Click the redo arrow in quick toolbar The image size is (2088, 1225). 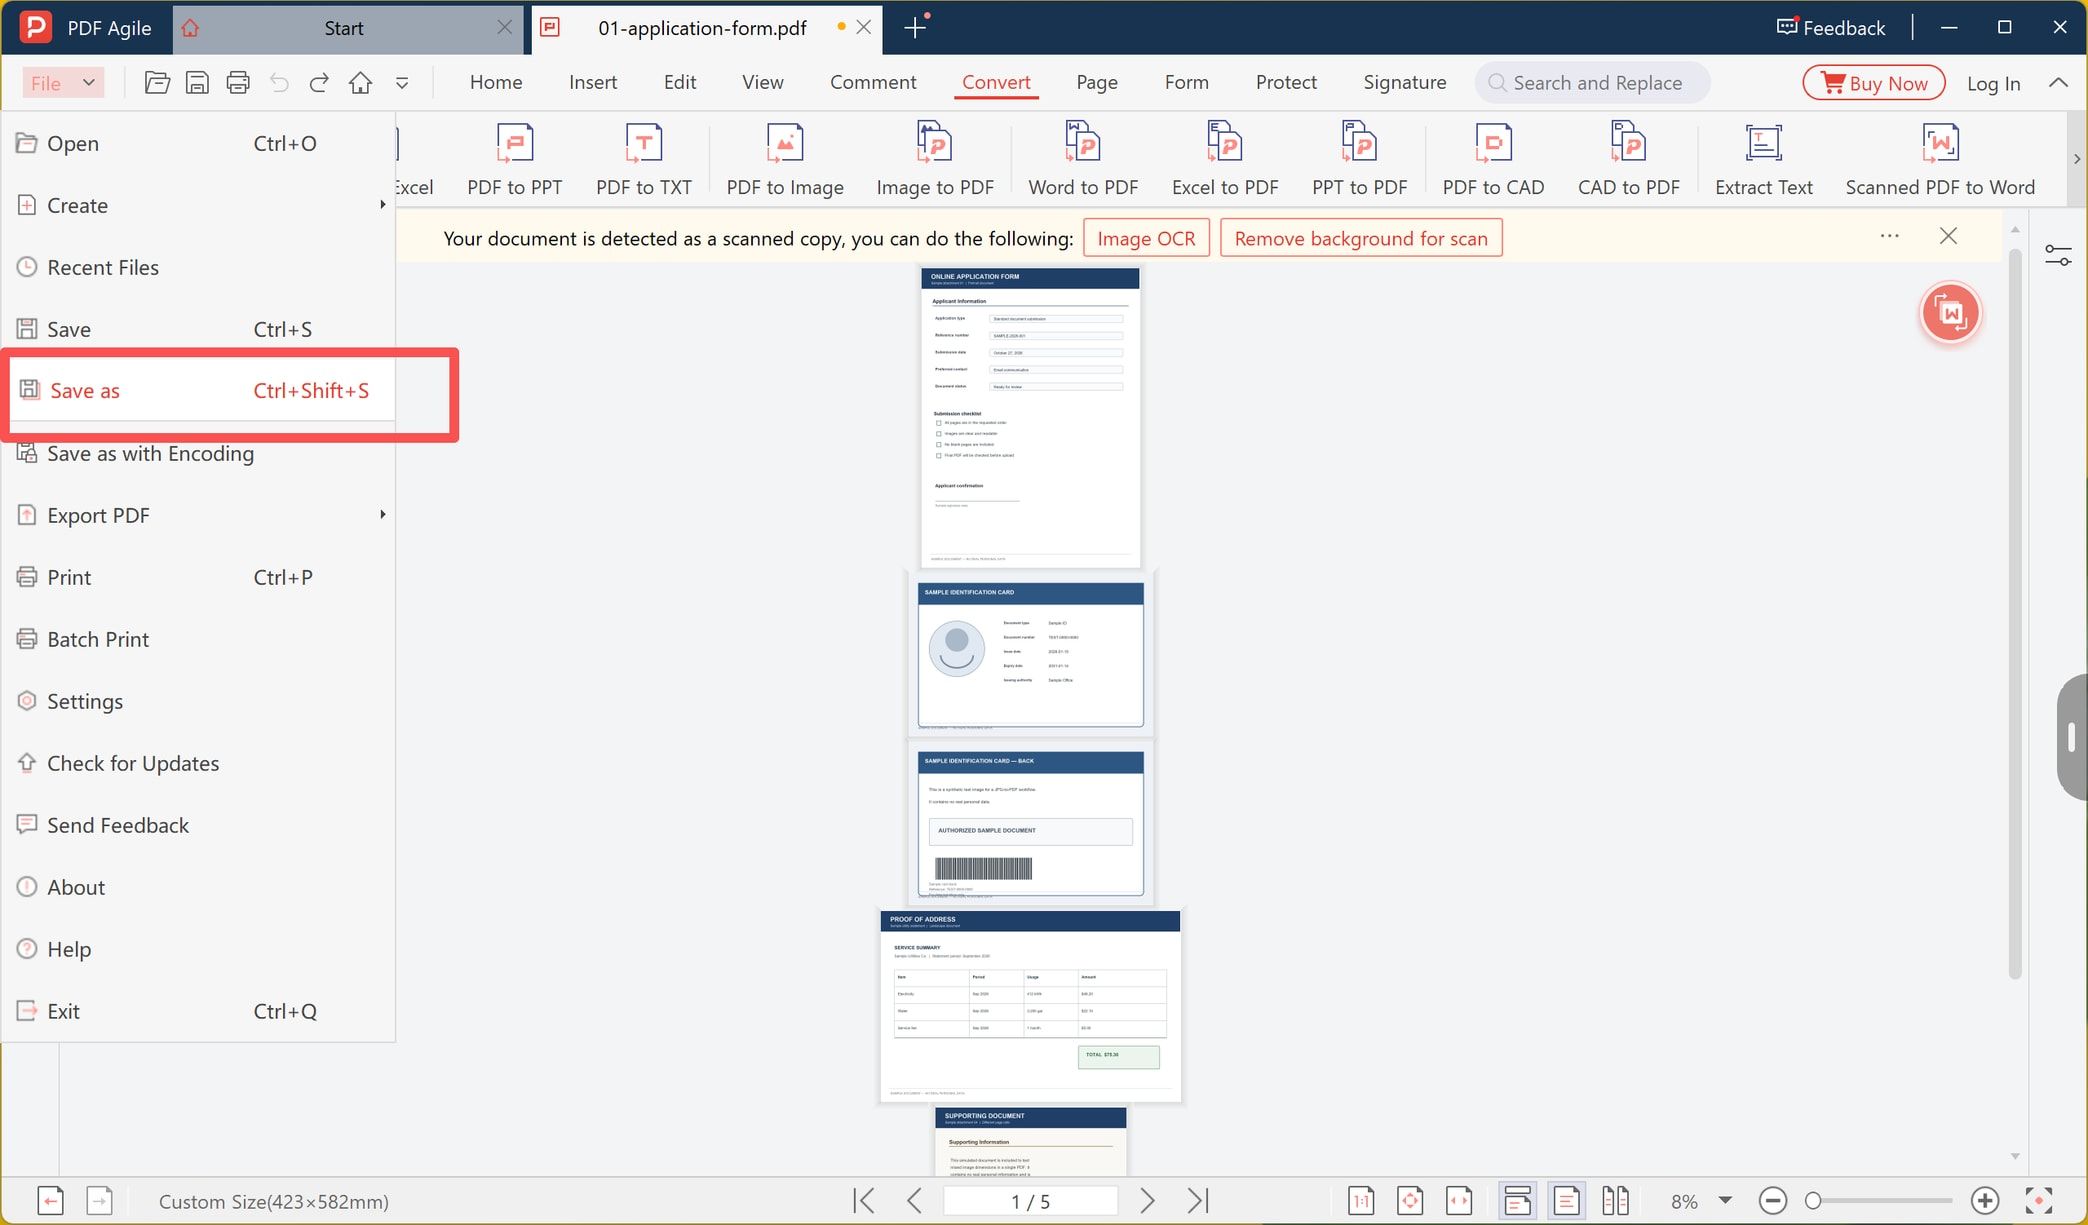point(319,83)
